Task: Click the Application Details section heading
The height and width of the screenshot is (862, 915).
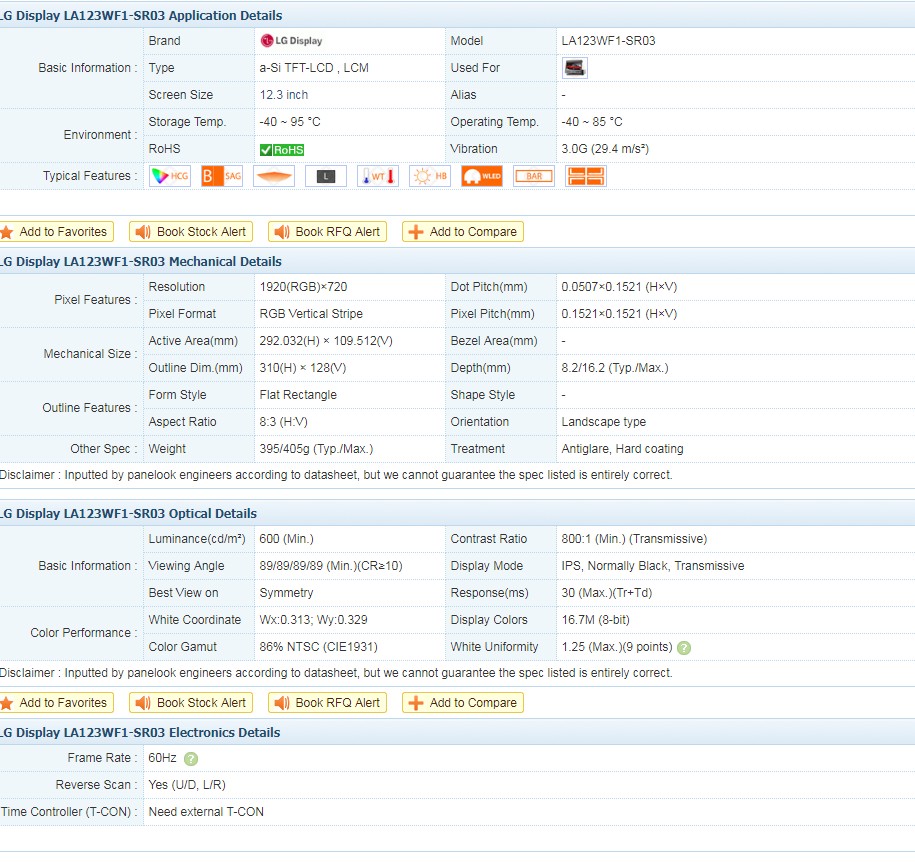Action: 141,16
